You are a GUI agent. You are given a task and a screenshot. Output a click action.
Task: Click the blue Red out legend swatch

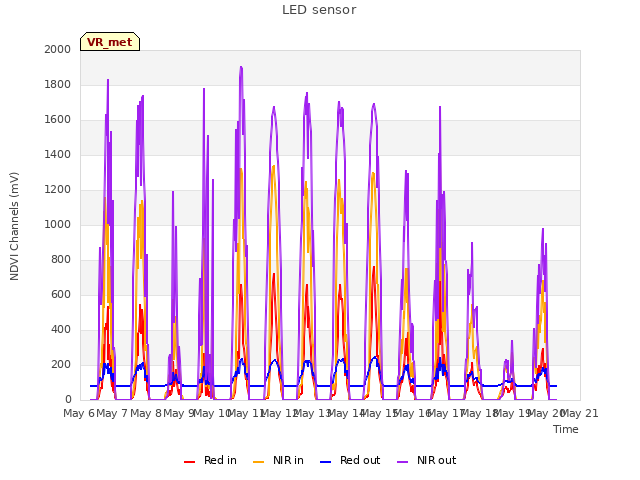pyautogui.click(x=325, y=462)
